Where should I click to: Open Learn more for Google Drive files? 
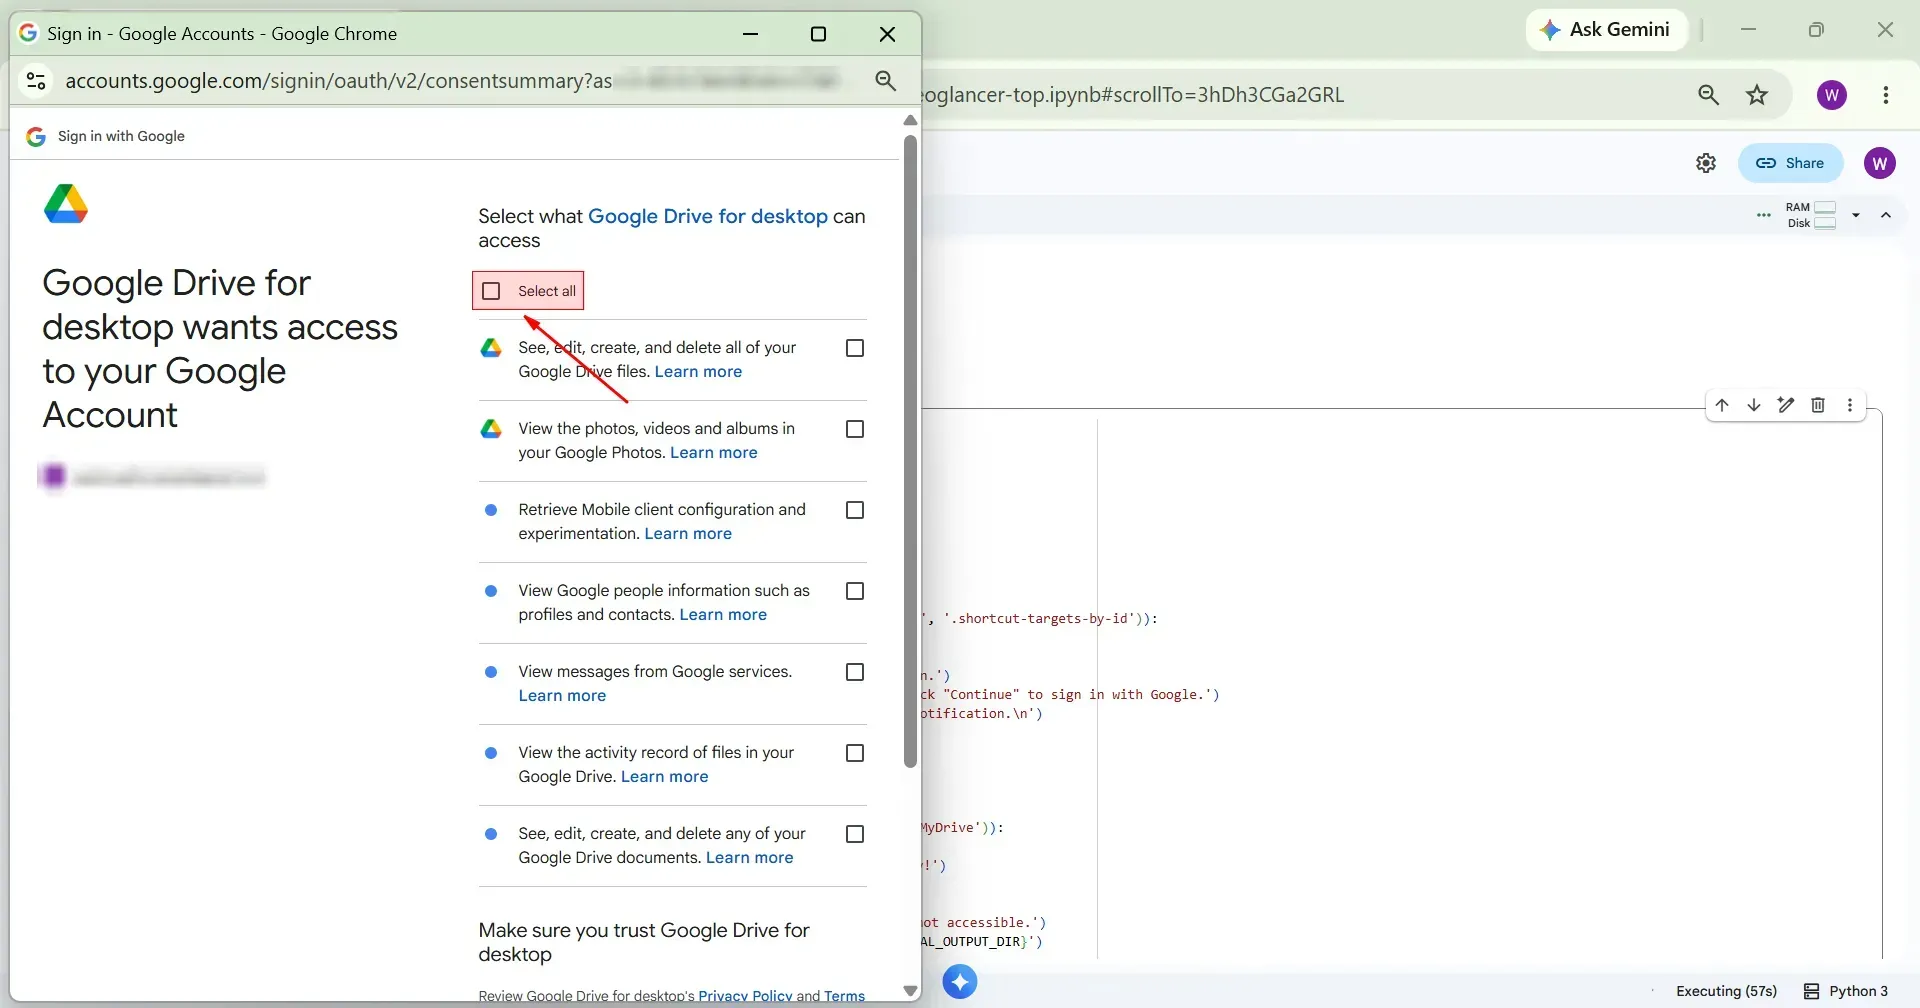point(698,372)
